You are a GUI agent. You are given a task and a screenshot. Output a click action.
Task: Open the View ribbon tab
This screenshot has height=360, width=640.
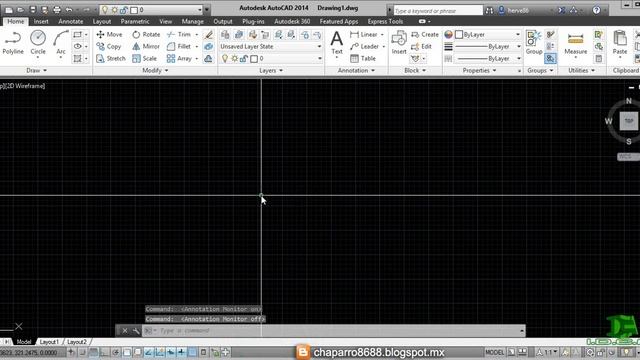click(x=165, y=21)
